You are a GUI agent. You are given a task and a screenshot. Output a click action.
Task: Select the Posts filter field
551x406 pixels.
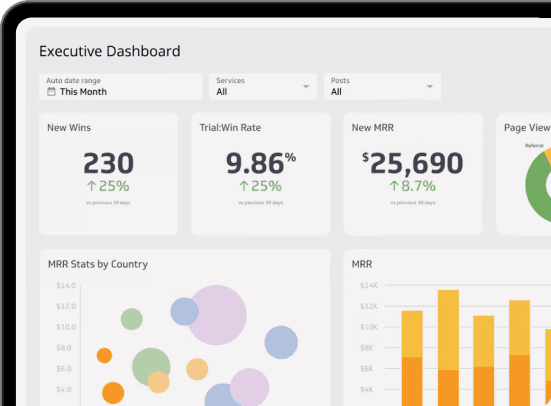point(382,86)
